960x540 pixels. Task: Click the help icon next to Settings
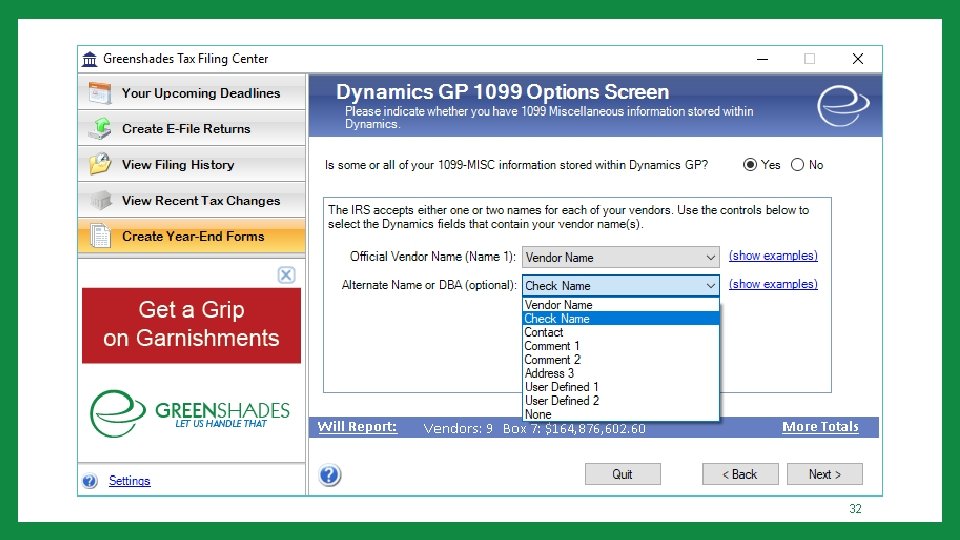pos(90,481)
